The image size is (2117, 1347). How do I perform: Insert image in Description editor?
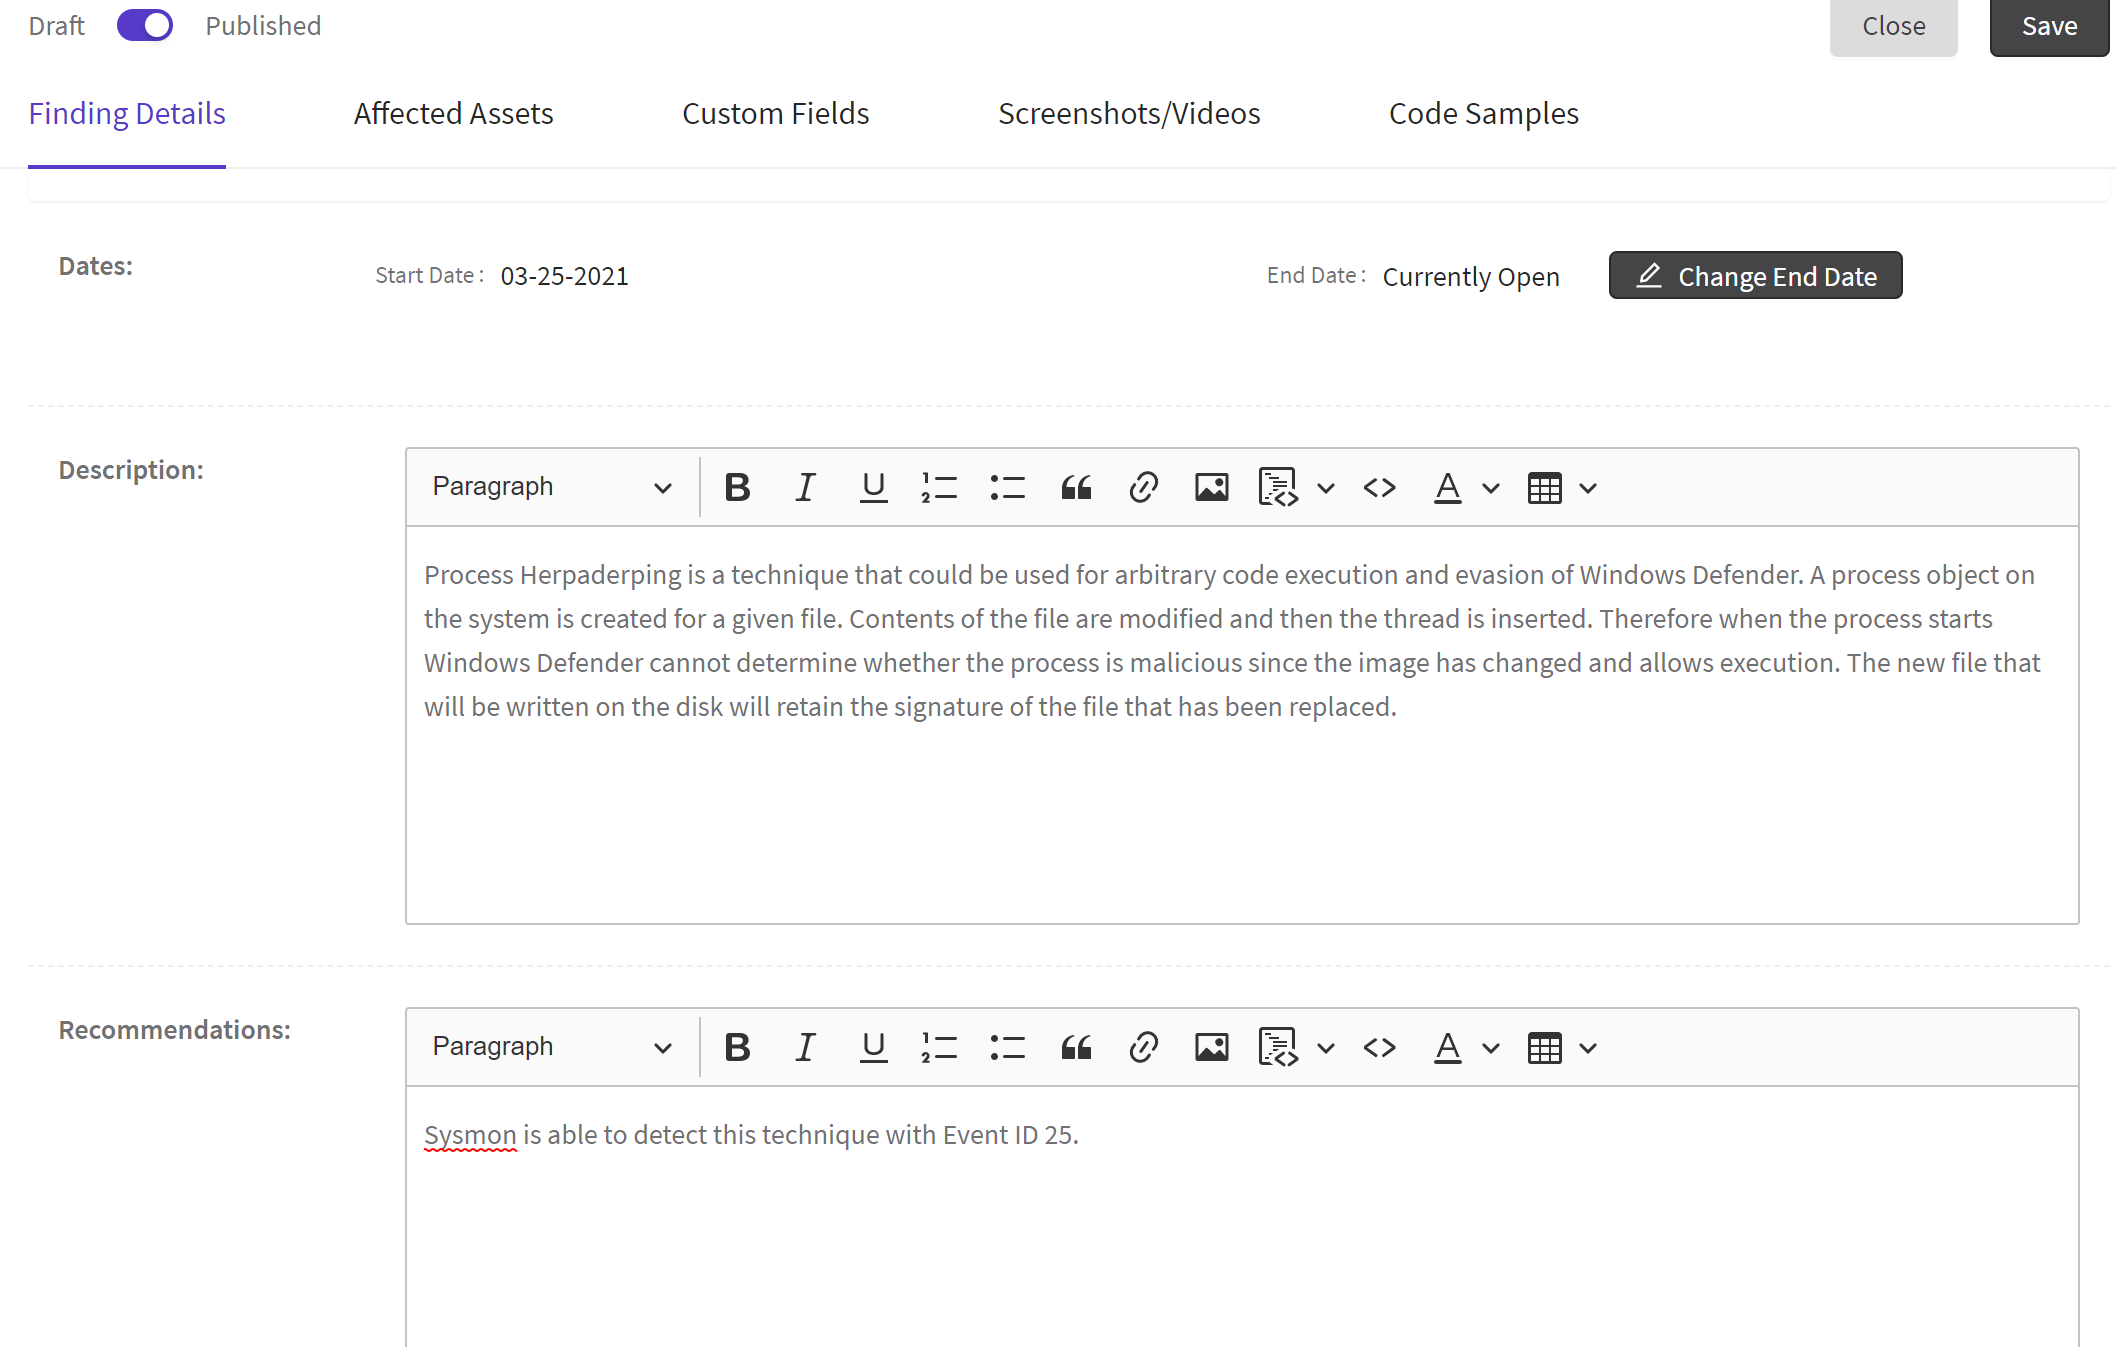pos(1211,488)
